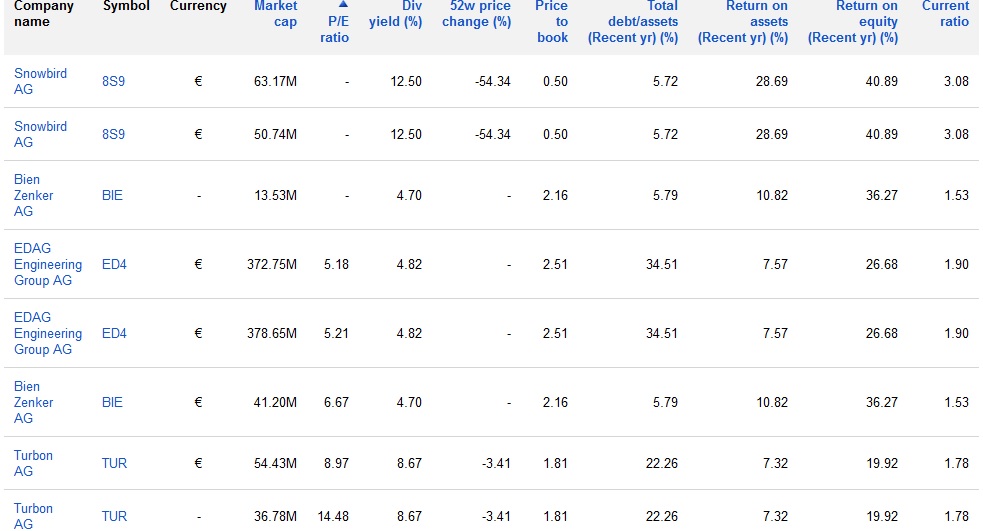Image resolution: width=983 pixels, height=531 pixels.
Task: Sort by 52w price change (%) header
Action: [x=476, y=13]
